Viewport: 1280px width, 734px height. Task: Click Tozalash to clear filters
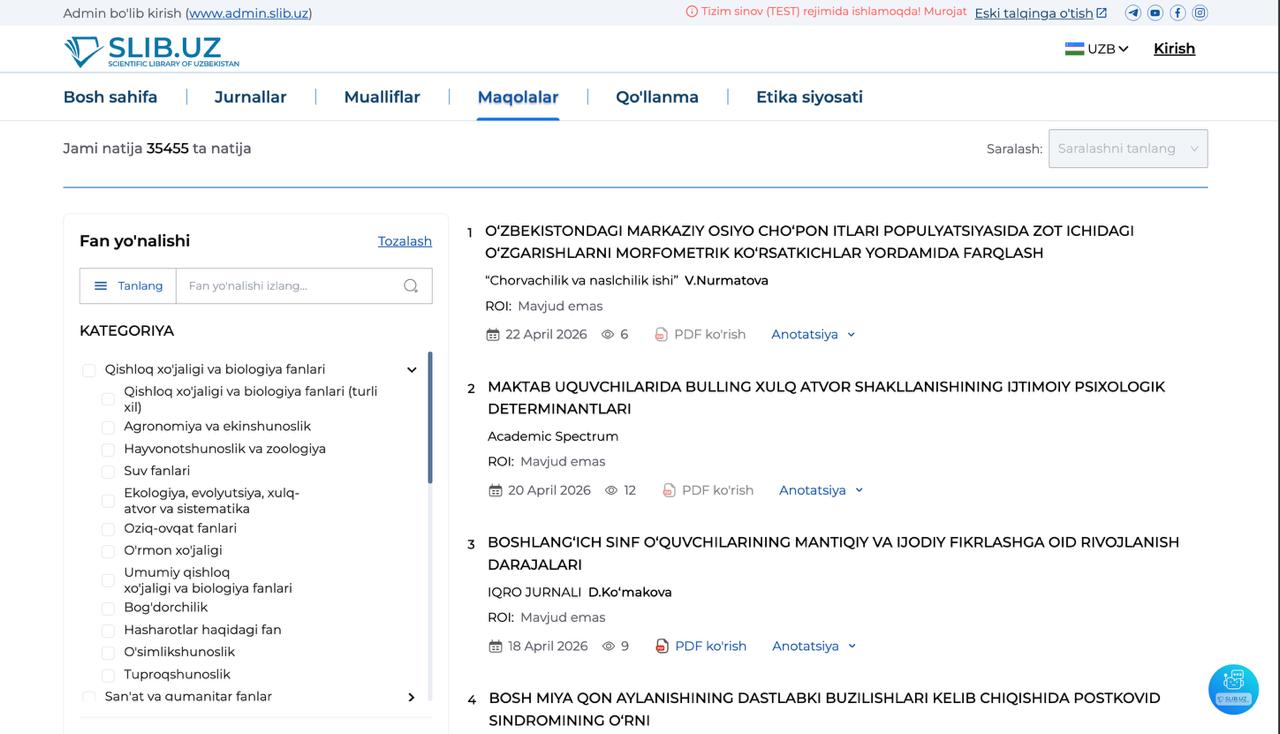404,241
